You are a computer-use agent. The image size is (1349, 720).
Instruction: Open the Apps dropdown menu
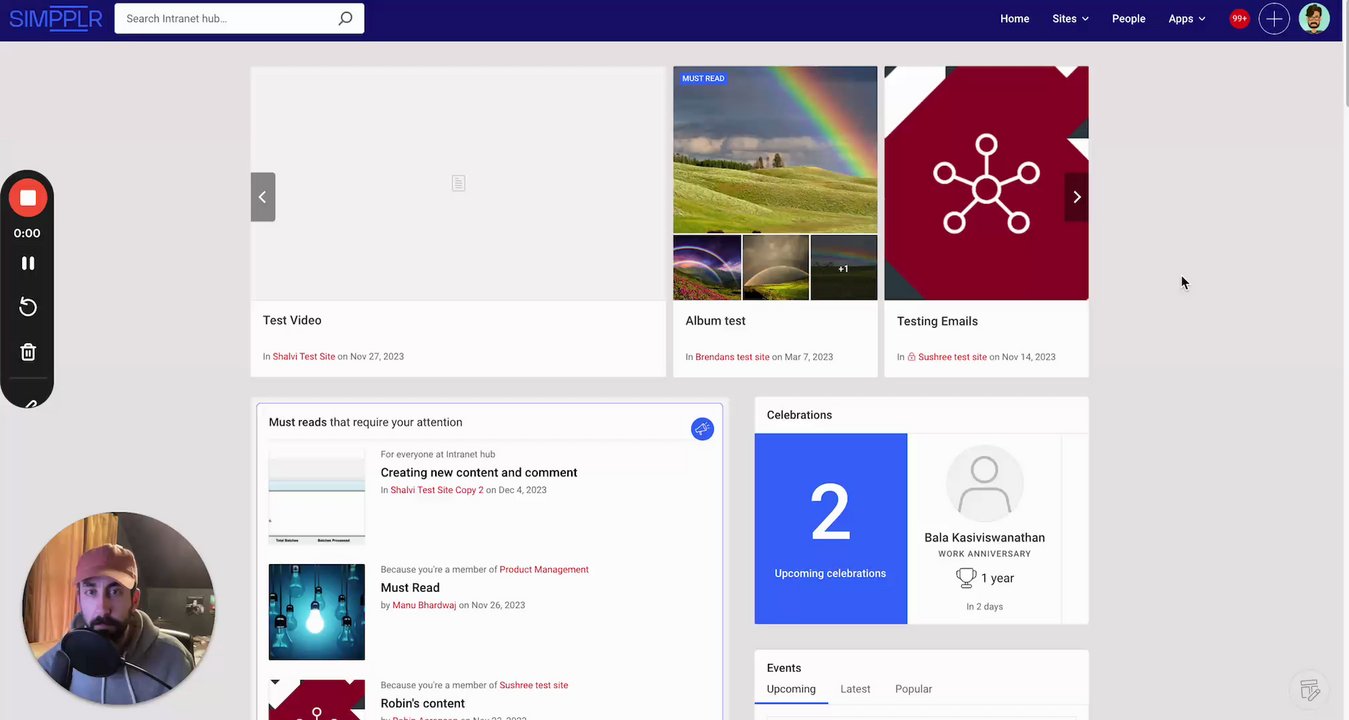click(1187, 18)
